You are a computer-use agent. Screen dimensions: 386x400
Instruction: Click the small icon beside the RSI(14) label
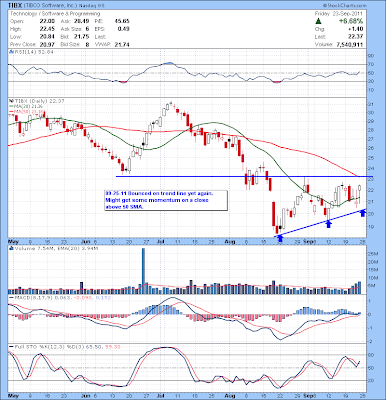(x=11, y=52)
